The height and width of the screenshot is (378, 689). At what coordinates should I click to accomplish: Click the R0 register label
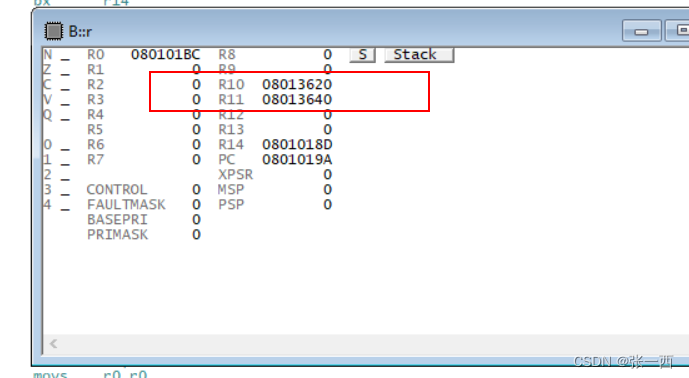click(95, 55)
